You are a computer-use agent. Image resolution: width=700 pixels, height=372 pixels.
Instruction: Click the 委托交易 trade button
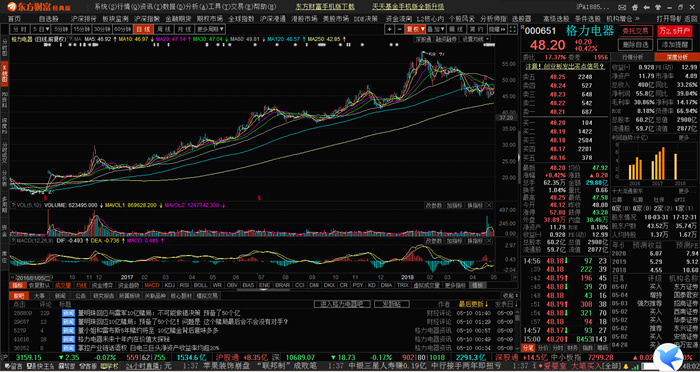click(636, 31)
